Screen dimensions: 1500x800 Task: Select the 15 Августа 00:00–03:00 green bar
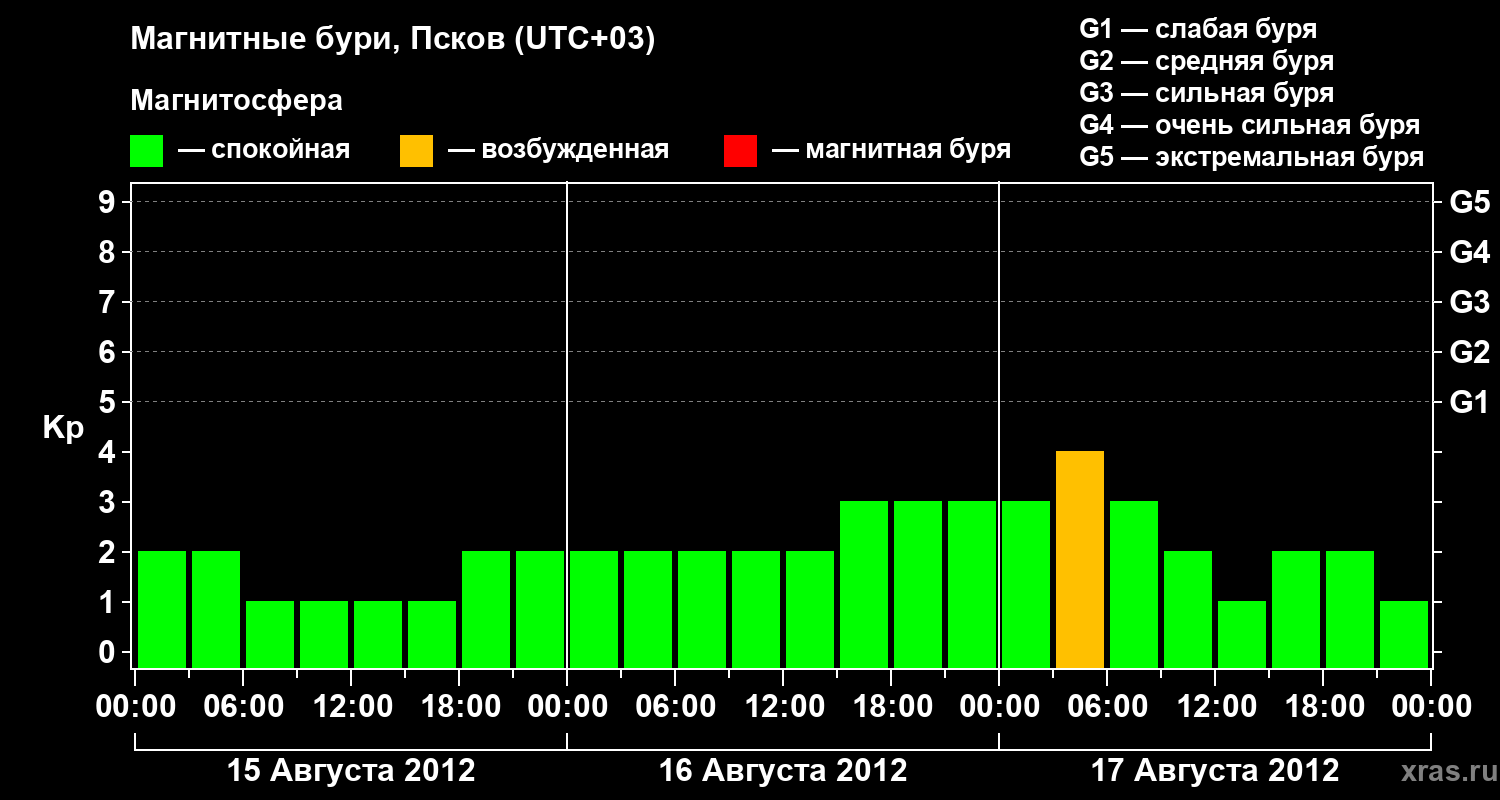pyautogui.click(x=162, y=609)
